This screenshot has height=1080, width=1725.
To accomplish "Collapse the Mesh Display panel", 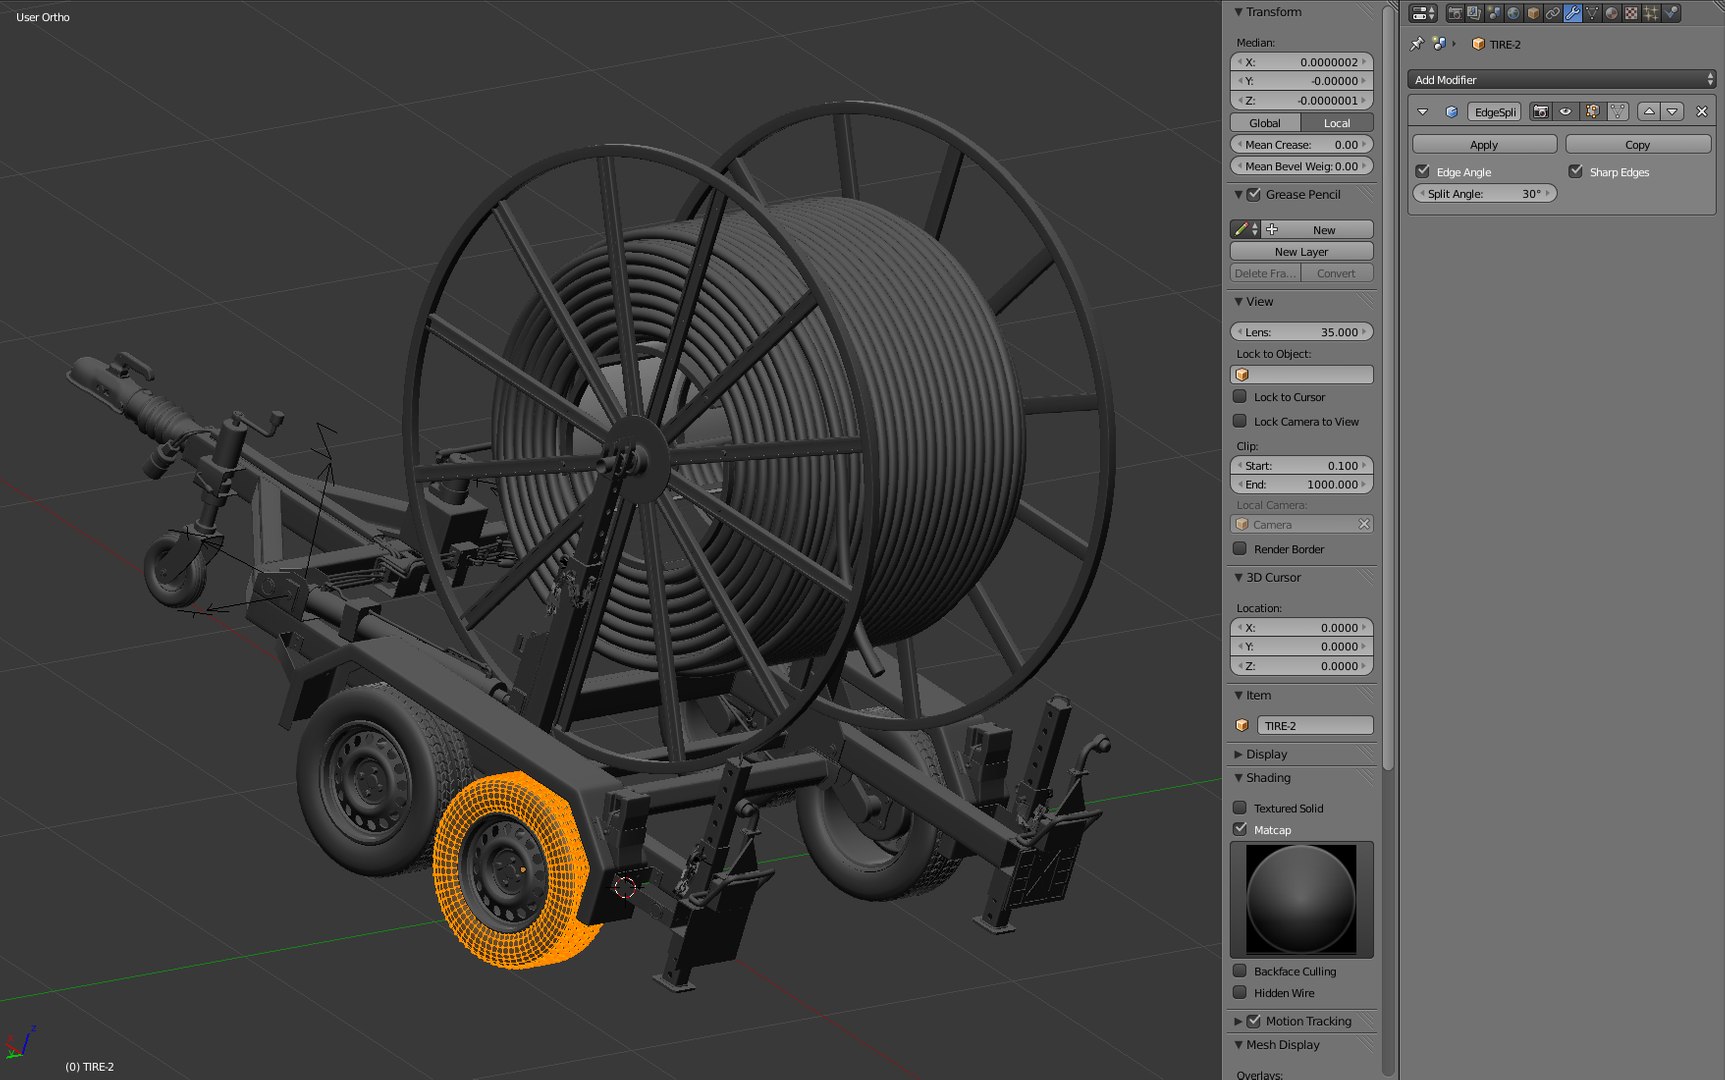I will (x=1238, y=1045).
